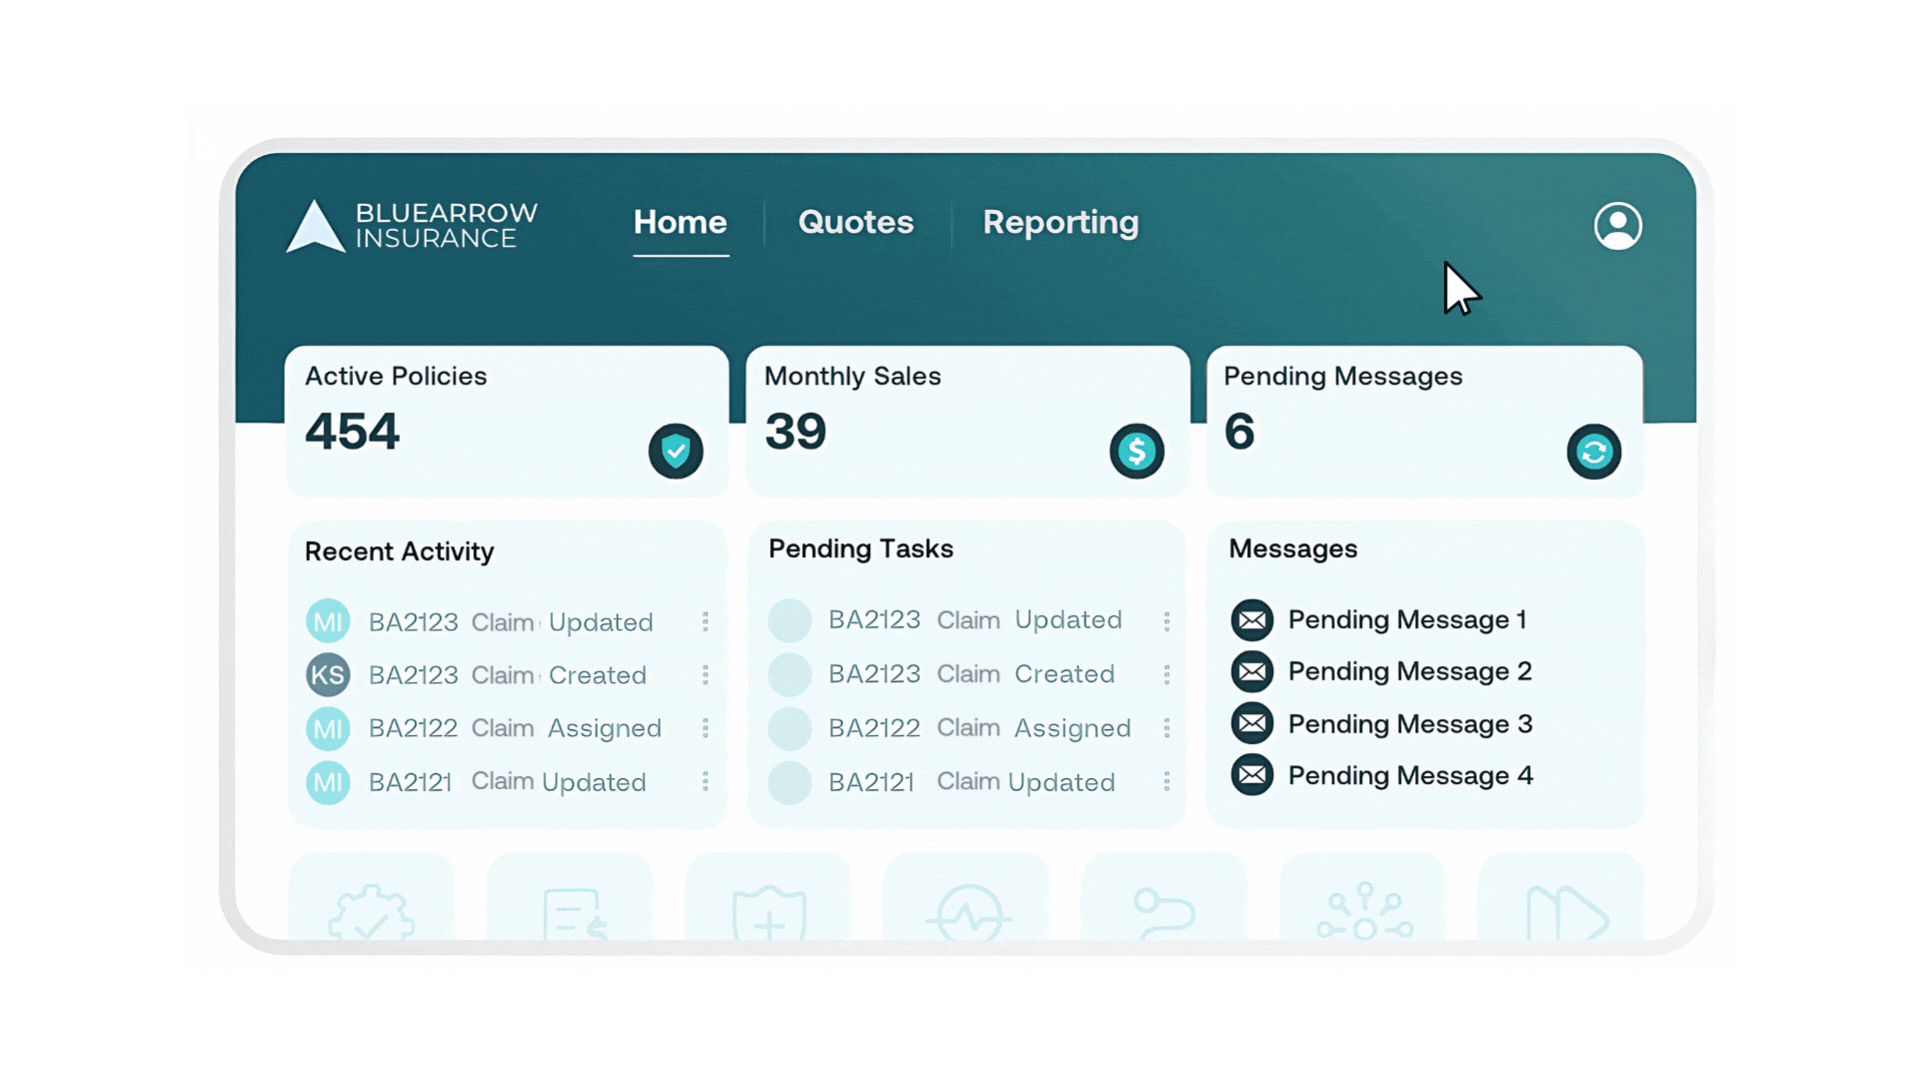Open the Pending Message 1 link
This screenshot has width=1920, height=1080.
coord(1407,620)
